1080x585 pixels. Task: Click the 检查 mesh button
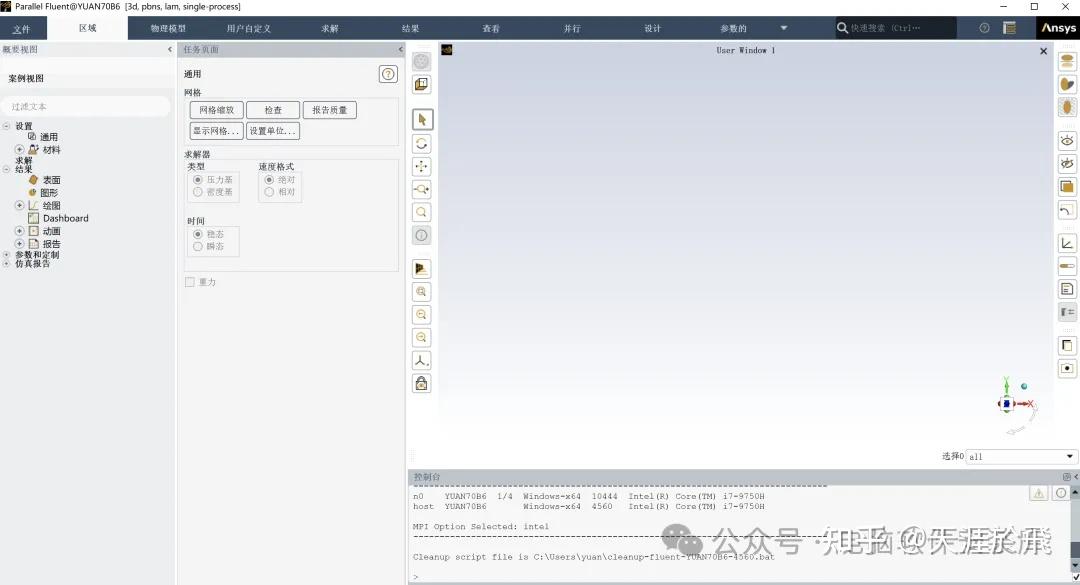(273, 110)
